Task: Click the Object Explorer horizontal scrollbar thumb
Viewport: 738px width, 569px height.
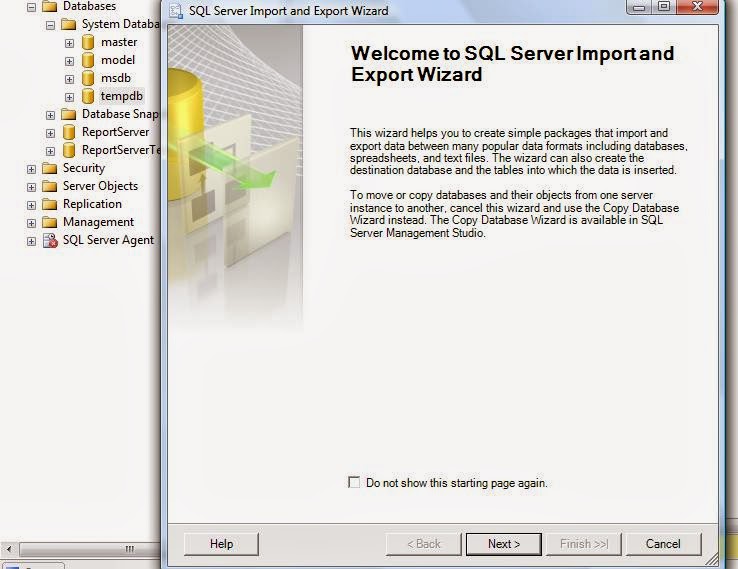Action: tap(89, 549)
